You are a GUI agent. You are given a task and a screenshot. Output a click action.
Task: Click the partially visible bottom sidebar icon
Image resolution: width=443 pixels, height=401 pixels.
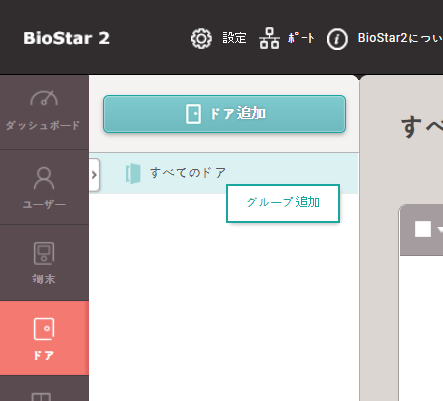[x=41, y=397]
